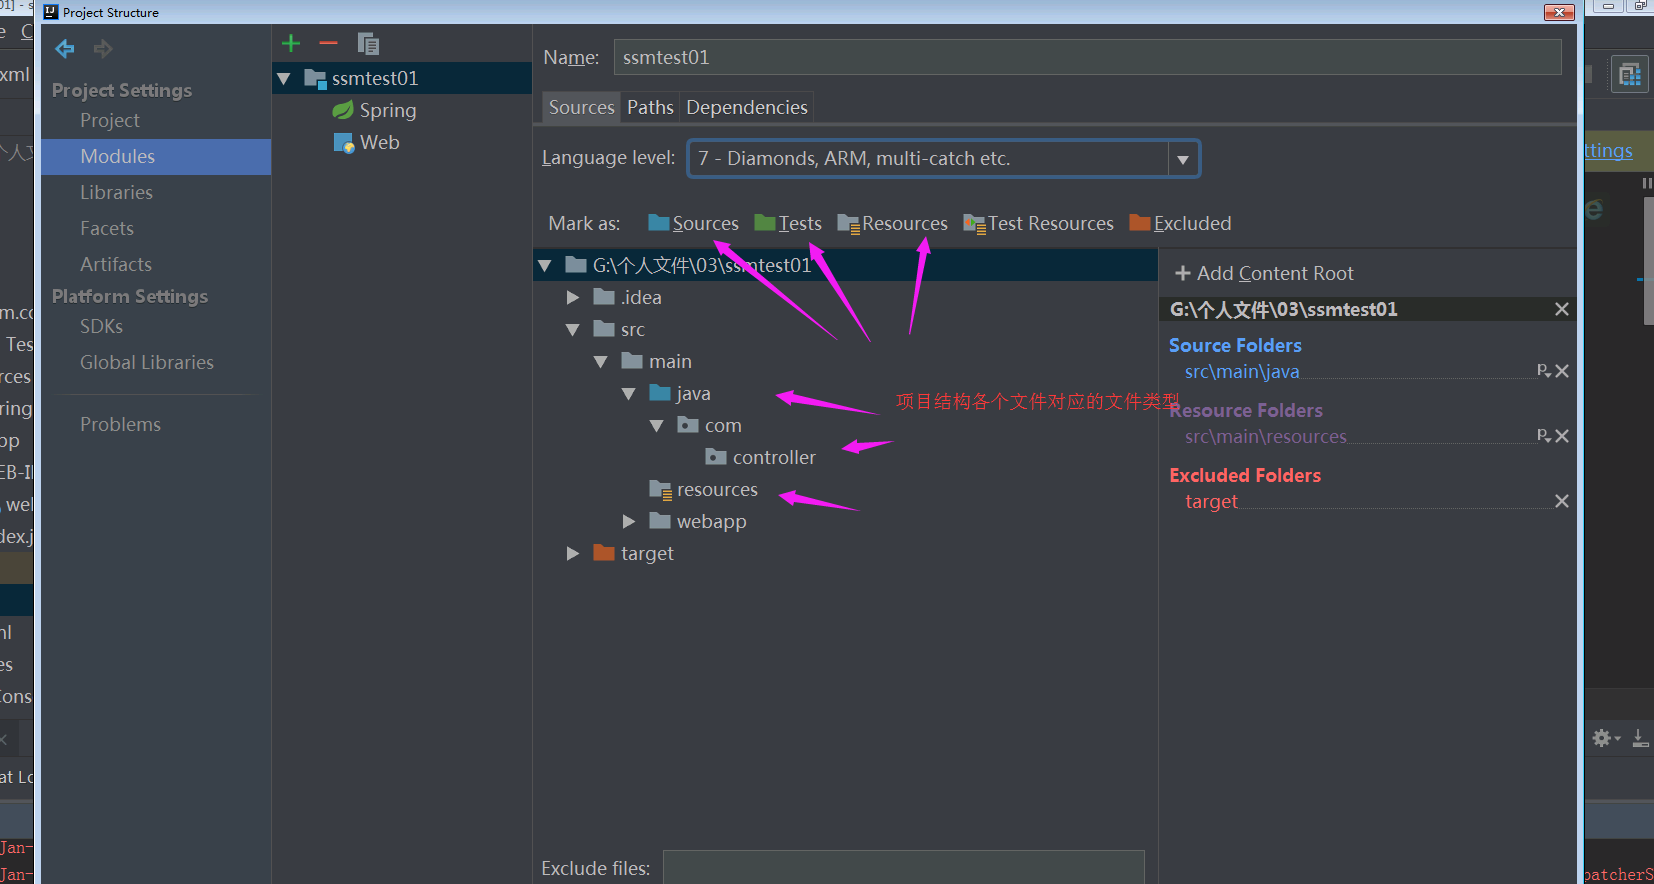This screenshot has height=884, width=1654.
Task: Mark folder as Test Resources
Action: tap(1038, 223)
